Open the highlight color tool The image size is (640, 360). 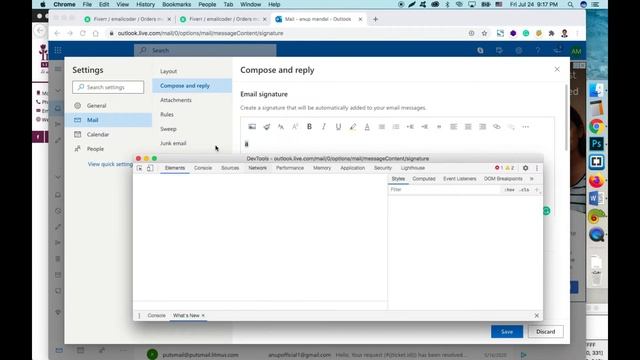coord(353,127)
